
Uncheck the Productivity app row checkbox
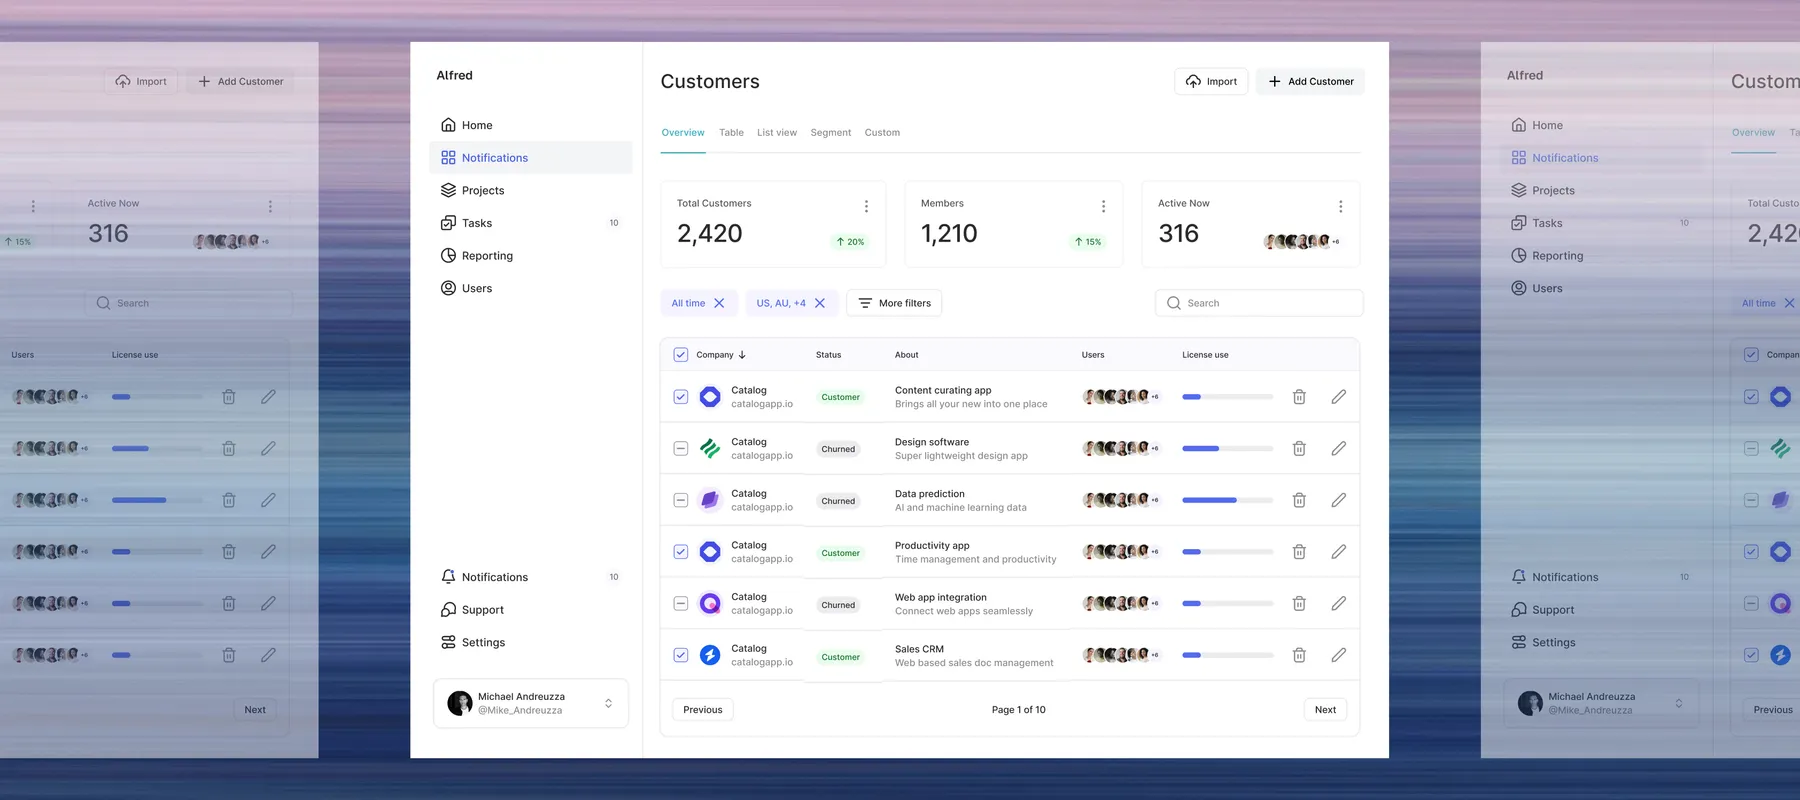681,552
